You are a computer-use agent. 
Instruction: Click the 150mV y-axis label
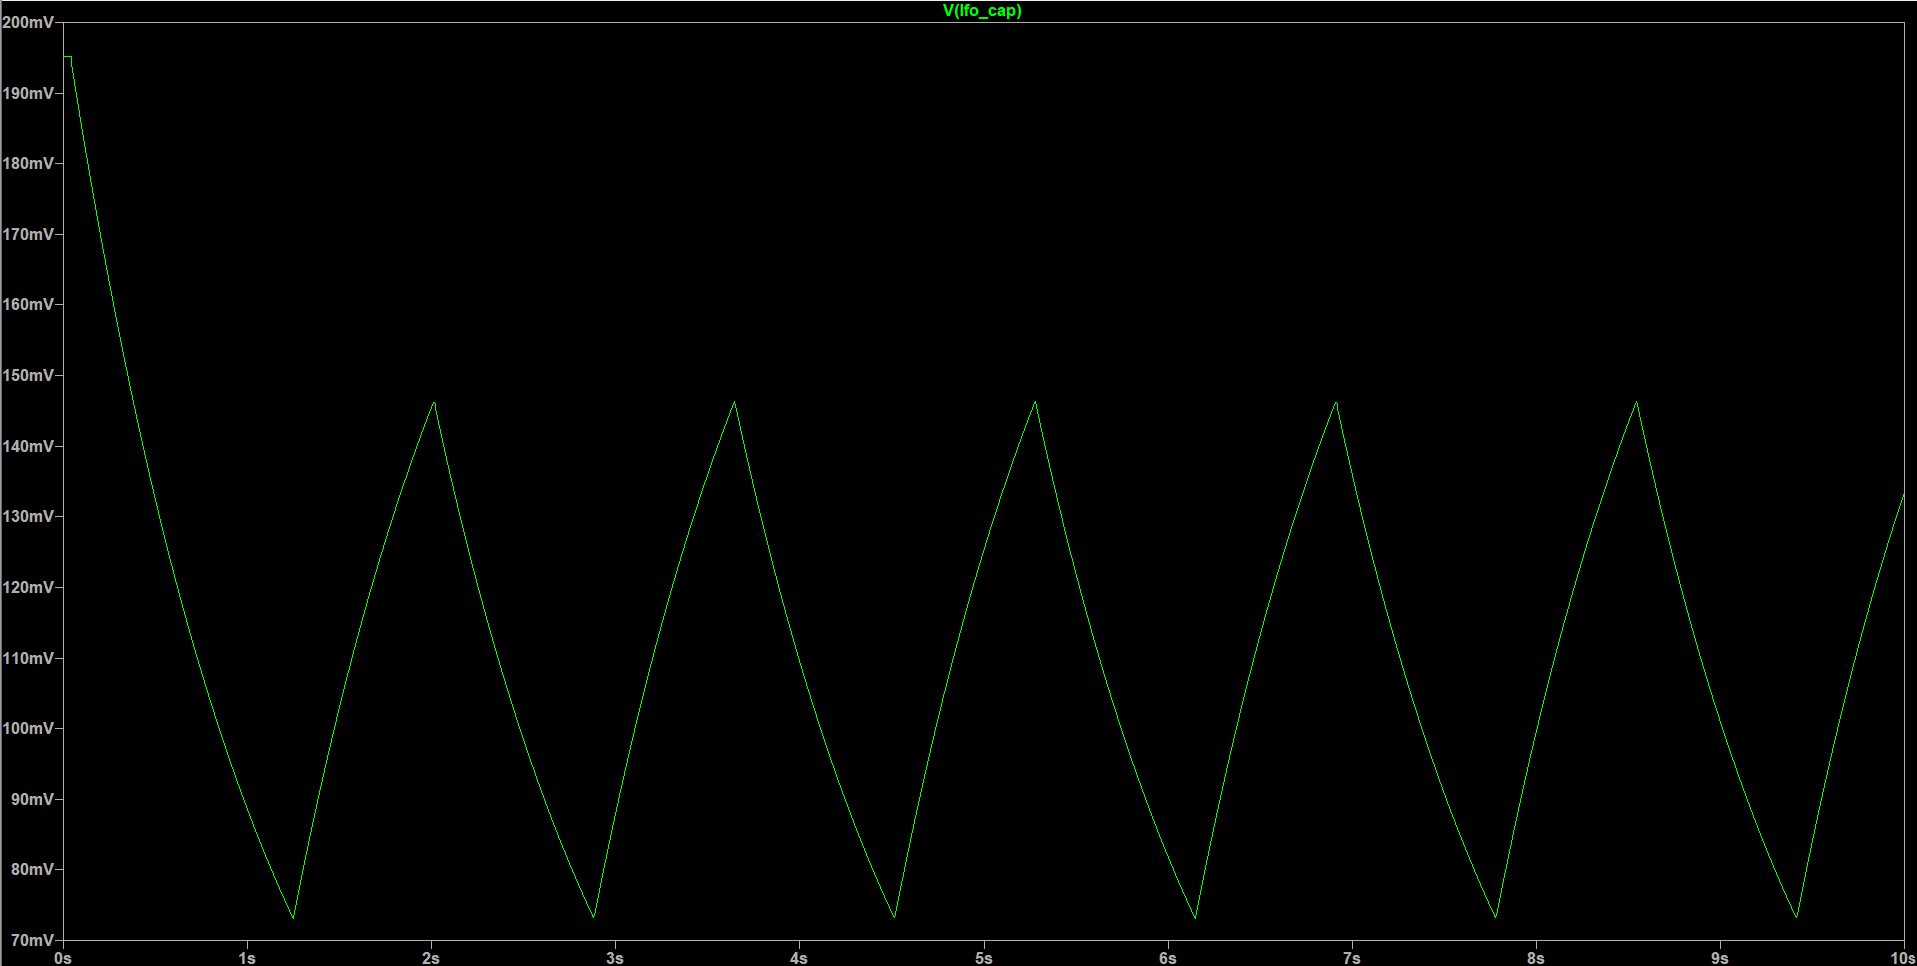(x=29, y=375)
